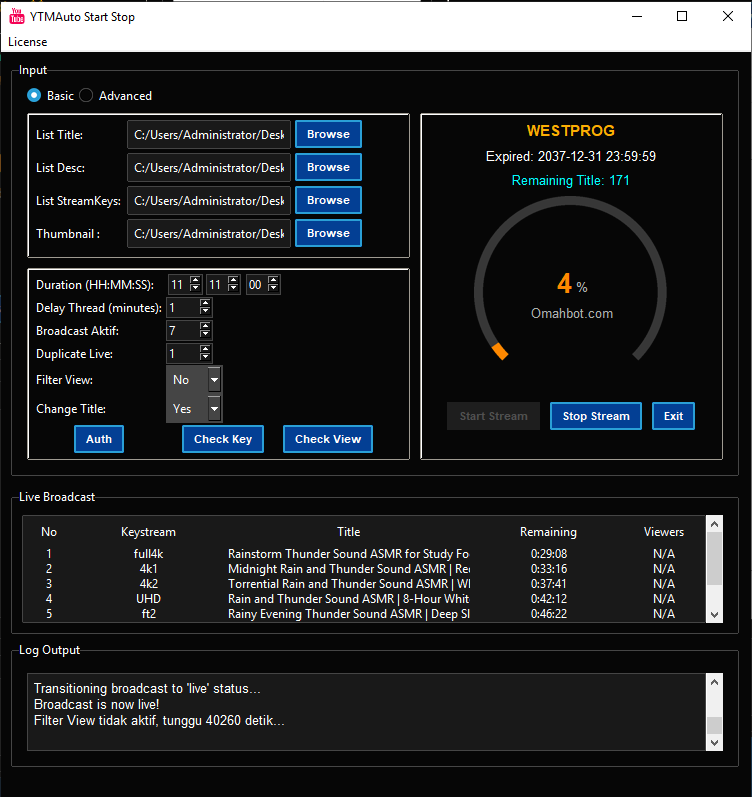Click Live Broadcast scrollbar up arrow
Viewport: 752px width, 797px height.
coord(714,524)
